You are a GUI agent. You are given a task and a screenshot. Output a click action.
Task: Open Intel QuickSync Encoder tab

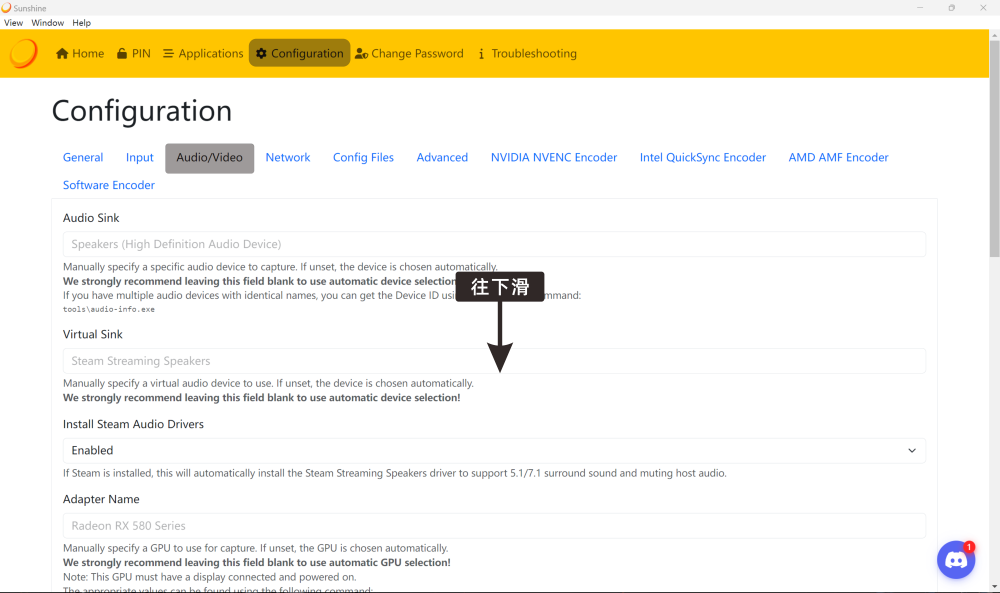coord(703,157)
